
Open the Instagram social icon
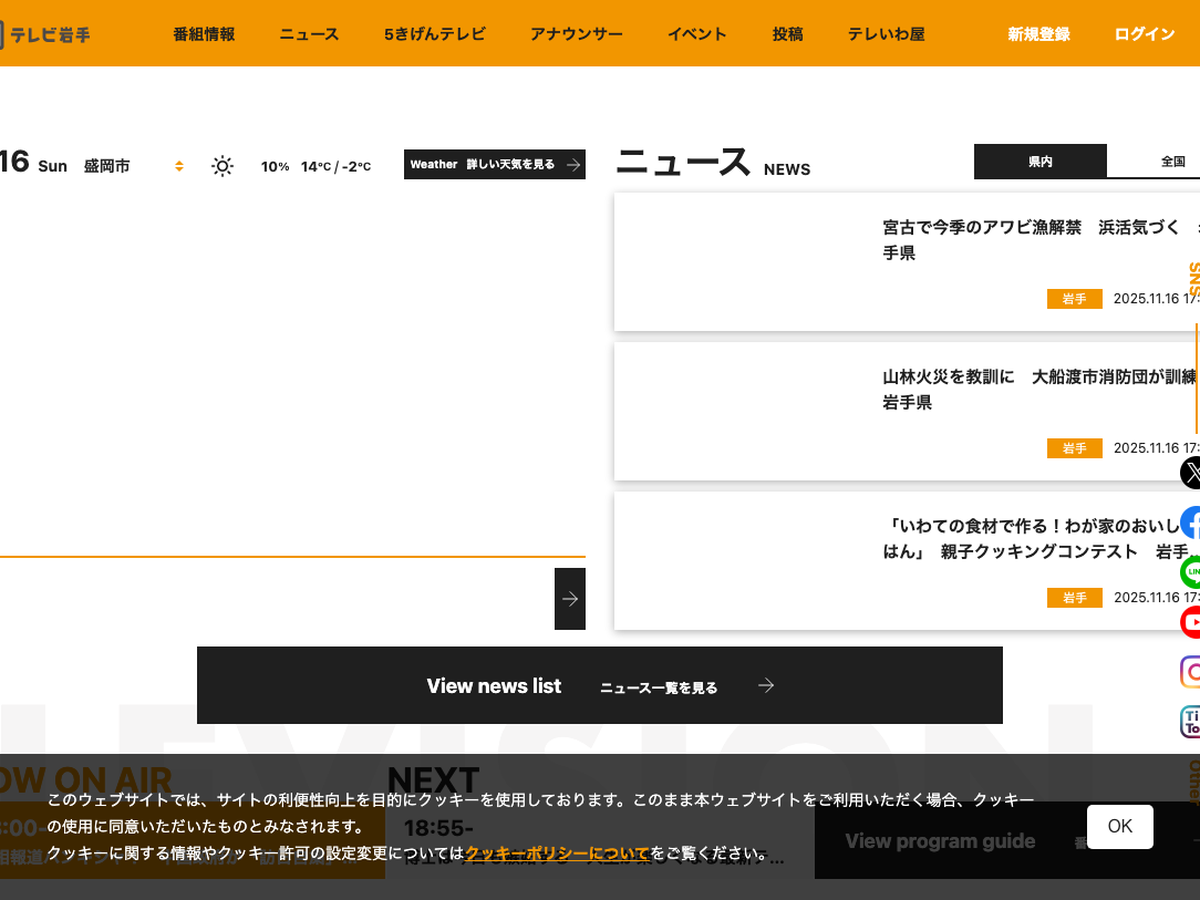pyautogui.click(x=1190, y=672)
